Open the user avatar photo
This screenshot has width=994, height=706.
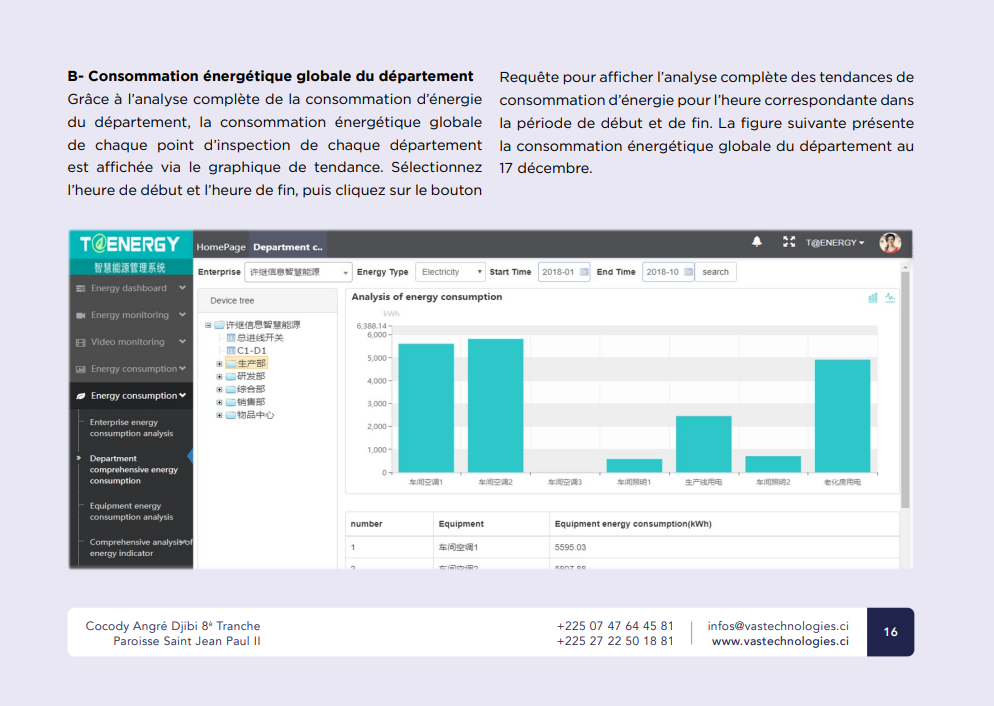point(890,243)
